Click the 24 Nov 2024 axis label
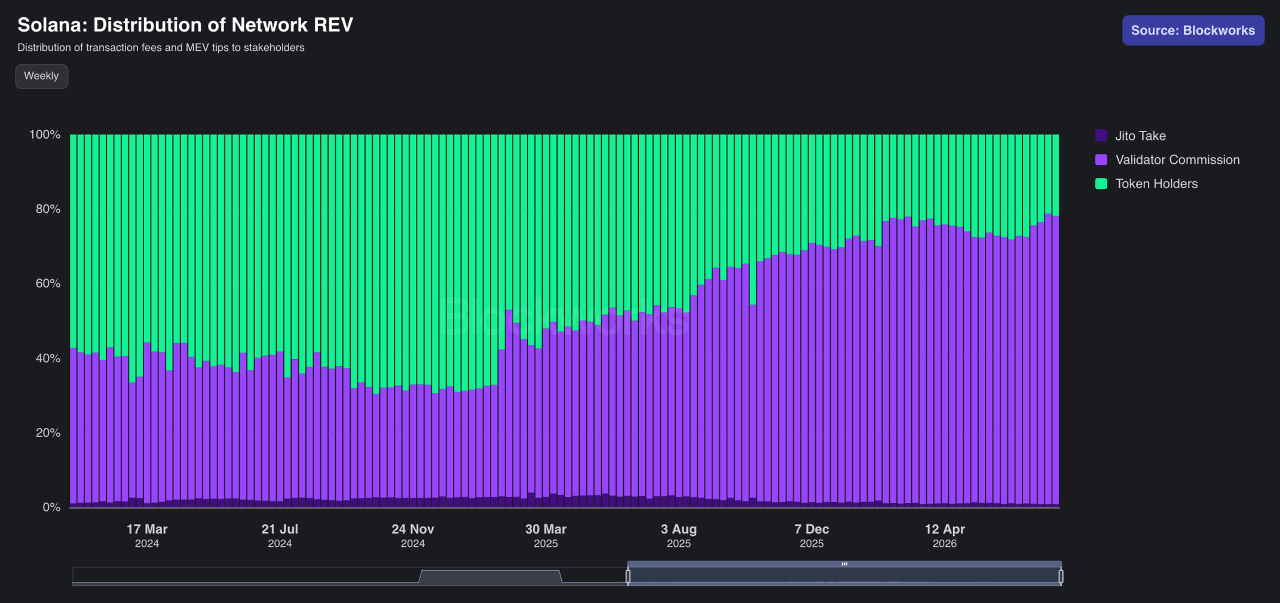This screenshot has height=603, width=1280. tap(413, 536)
